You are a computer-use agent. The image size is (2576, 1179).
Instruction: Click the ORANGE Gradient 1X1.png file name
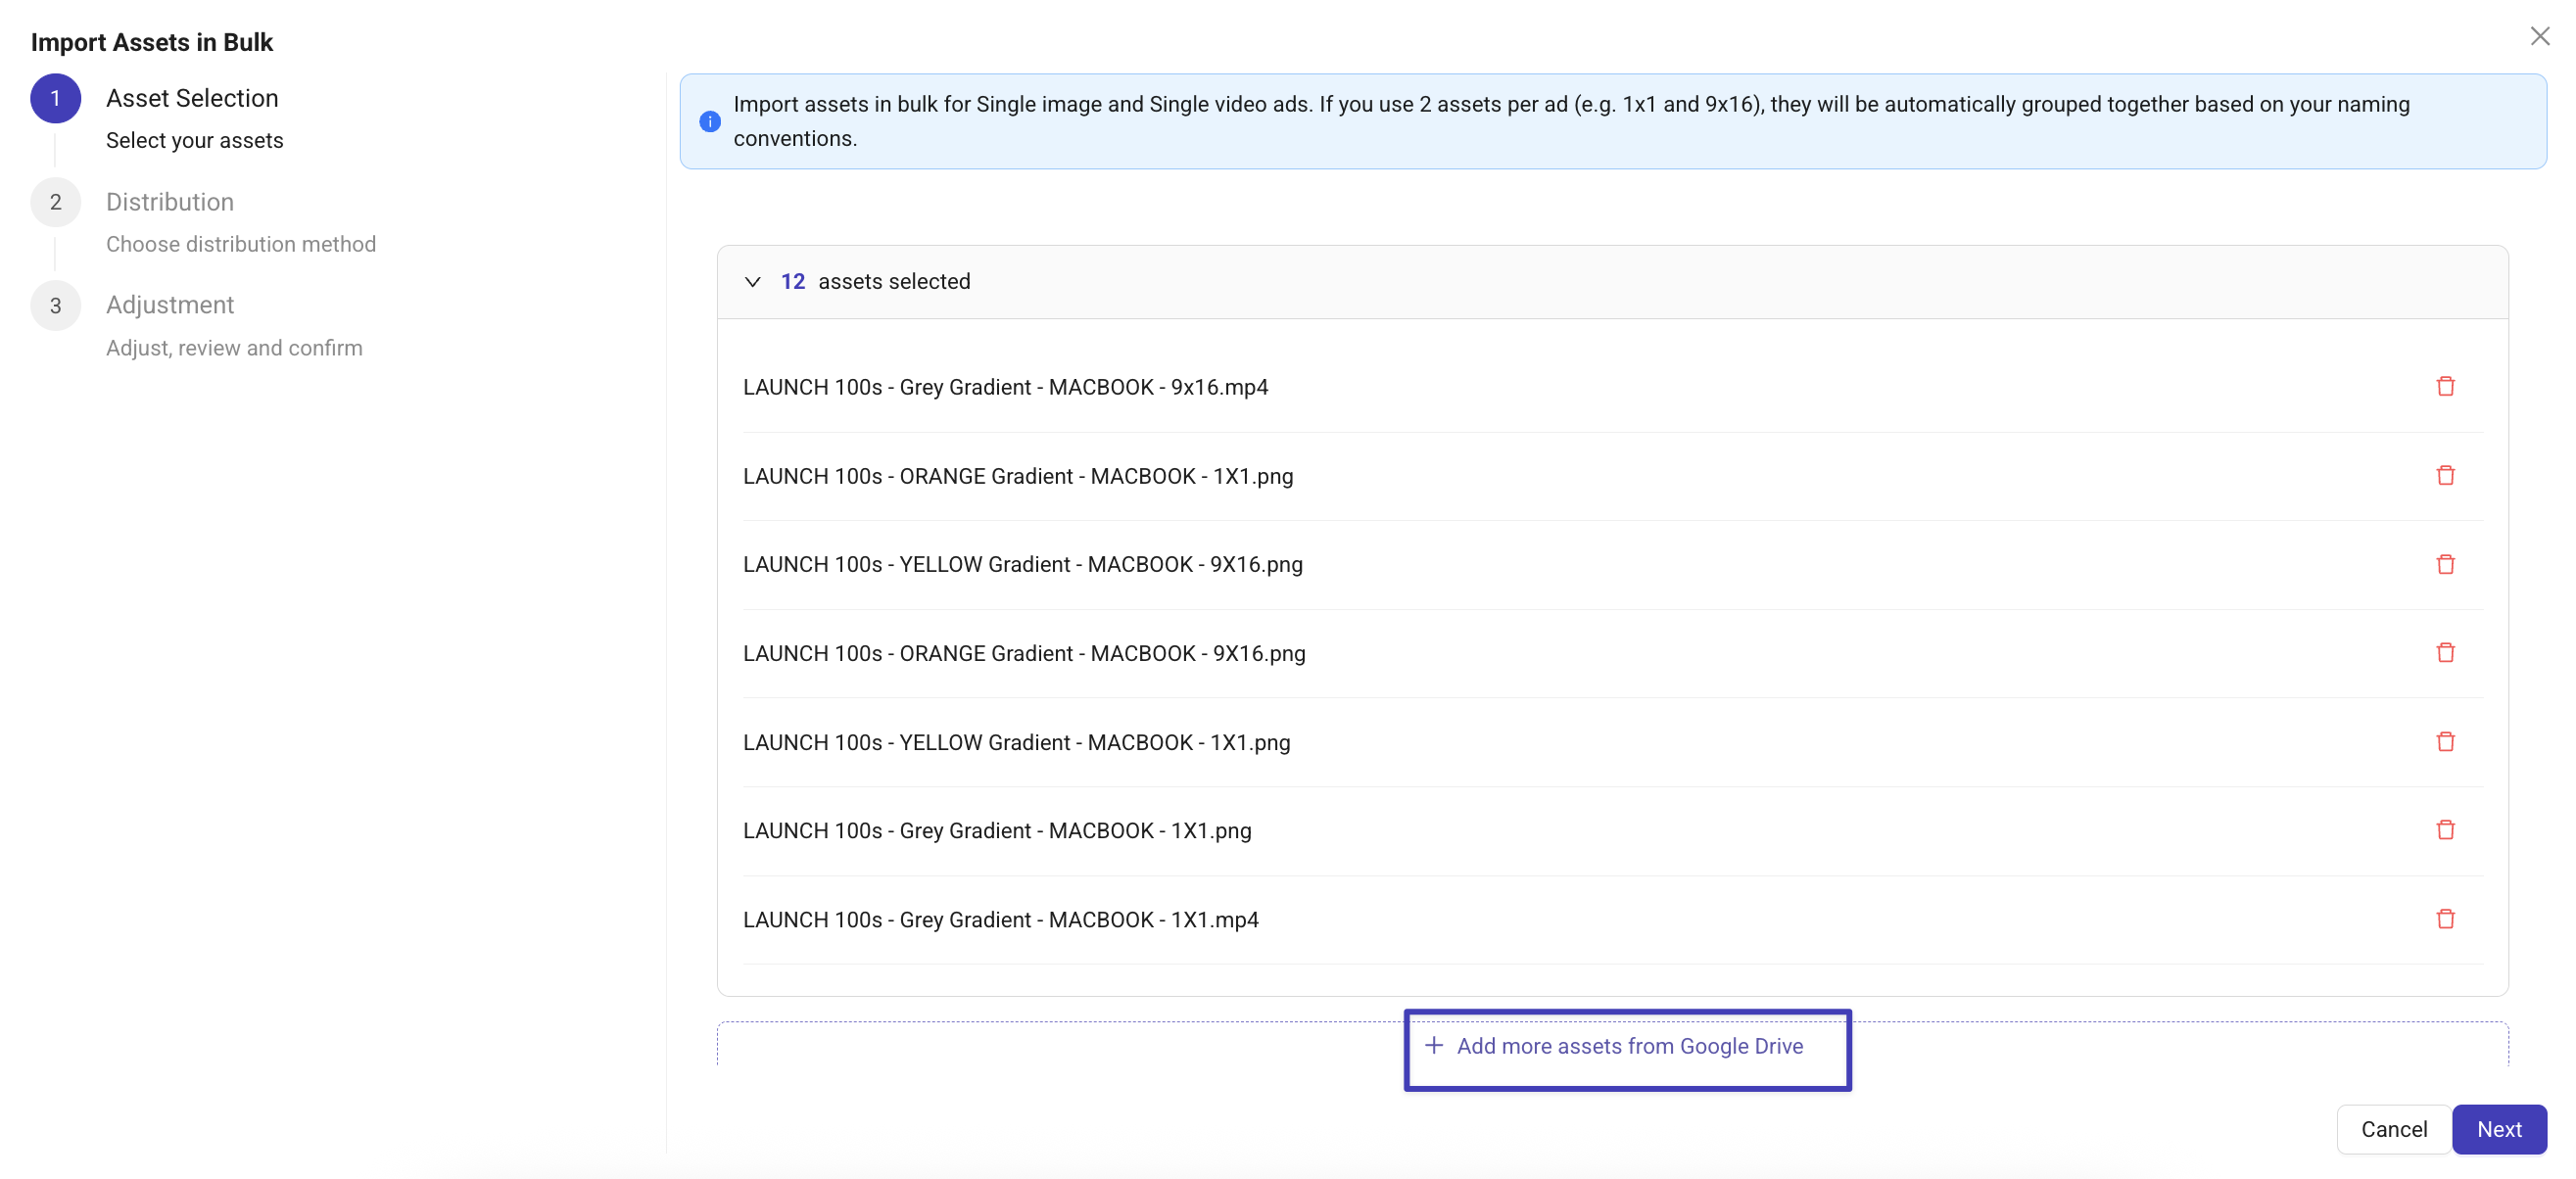1017,476
